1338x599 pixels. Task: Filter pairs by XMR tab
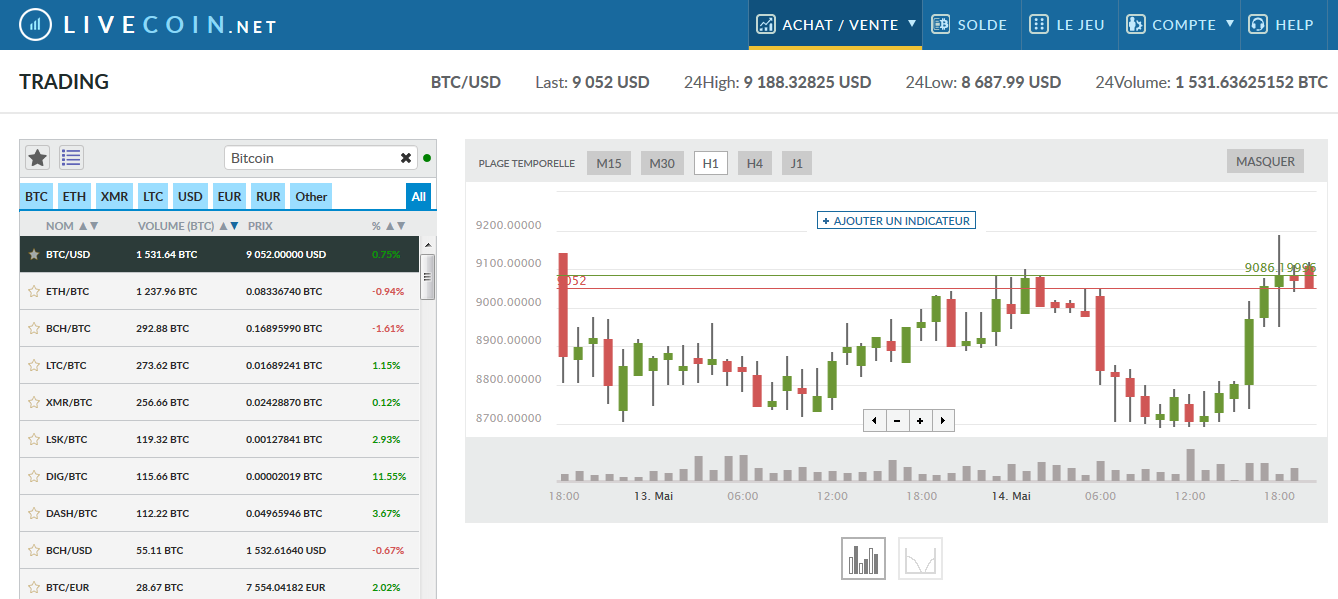[114, 196]
